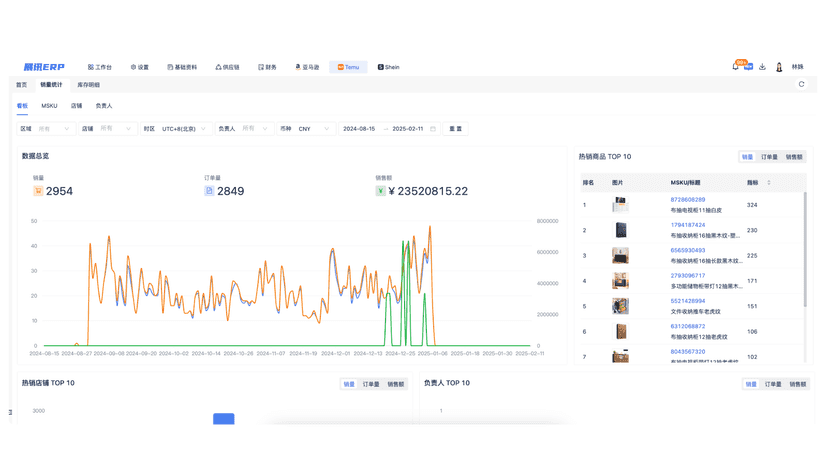The image size is (828, 466).
Task: Open the Shein platform menu
Action: (x=389, y=67)
